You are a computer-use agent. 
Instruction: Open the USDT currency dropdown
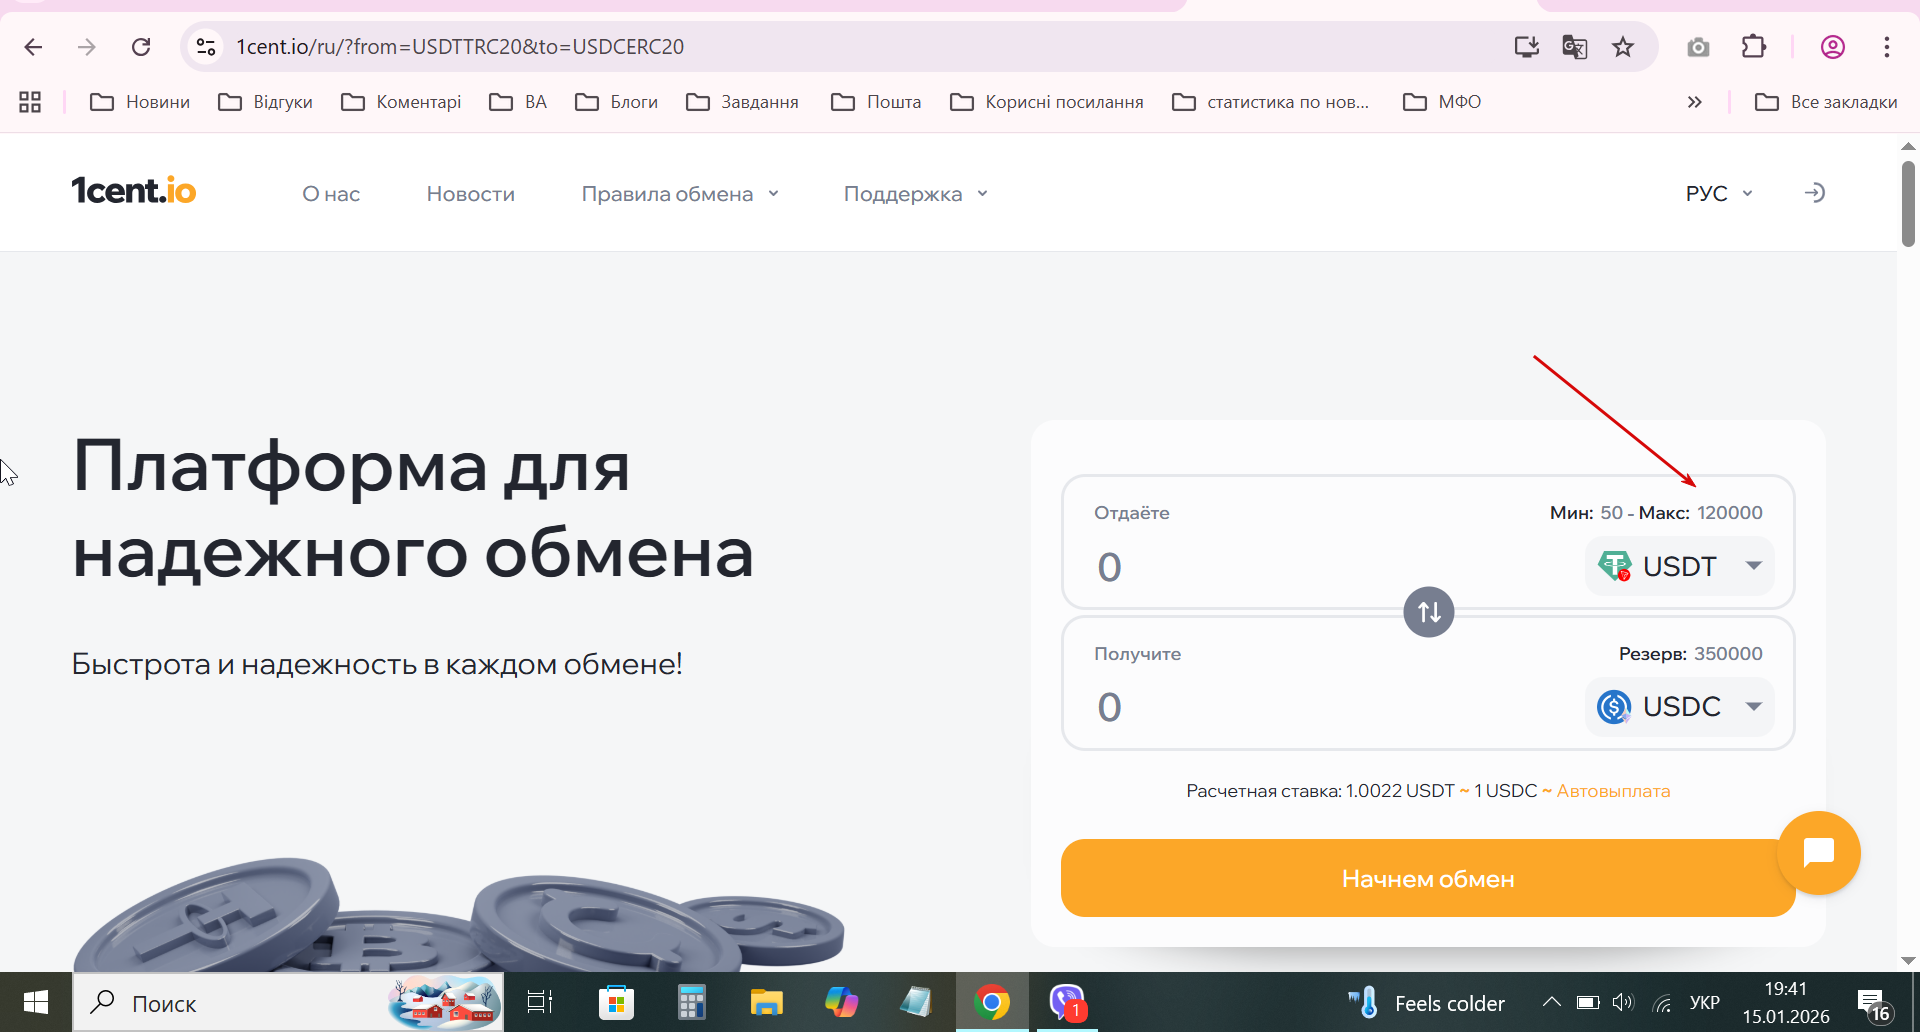click(x=1680, y=566)
